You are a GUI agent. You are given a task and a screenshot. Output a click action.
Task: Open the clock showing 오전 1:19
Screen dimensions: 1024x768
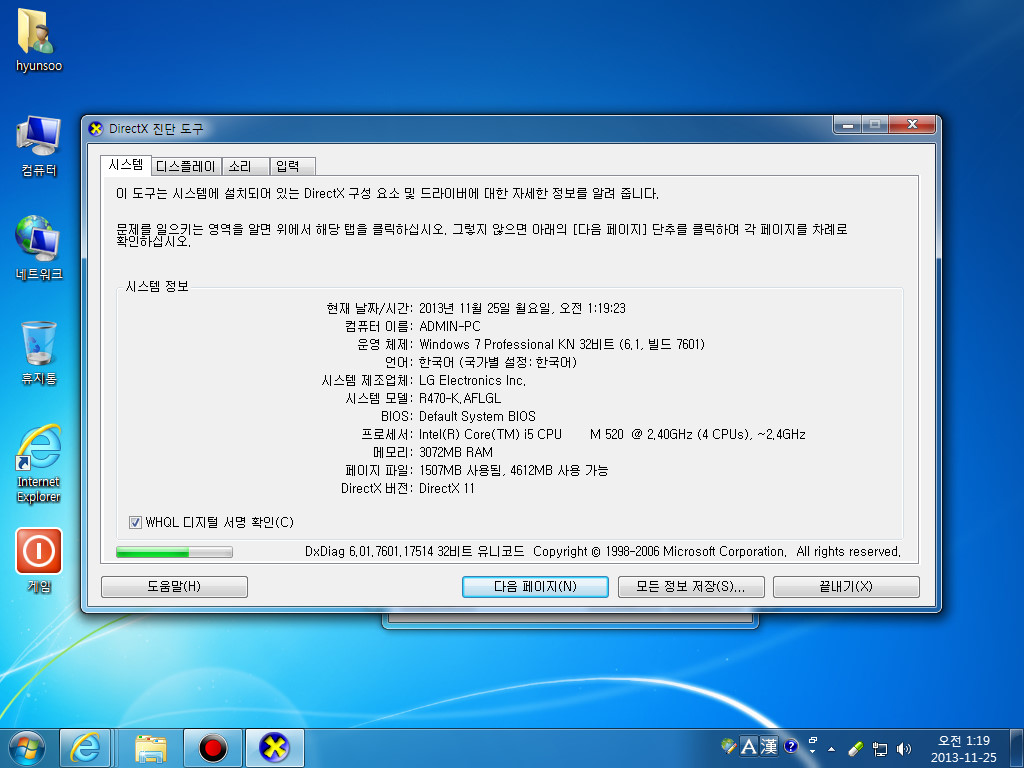click(x=963, y=749)
